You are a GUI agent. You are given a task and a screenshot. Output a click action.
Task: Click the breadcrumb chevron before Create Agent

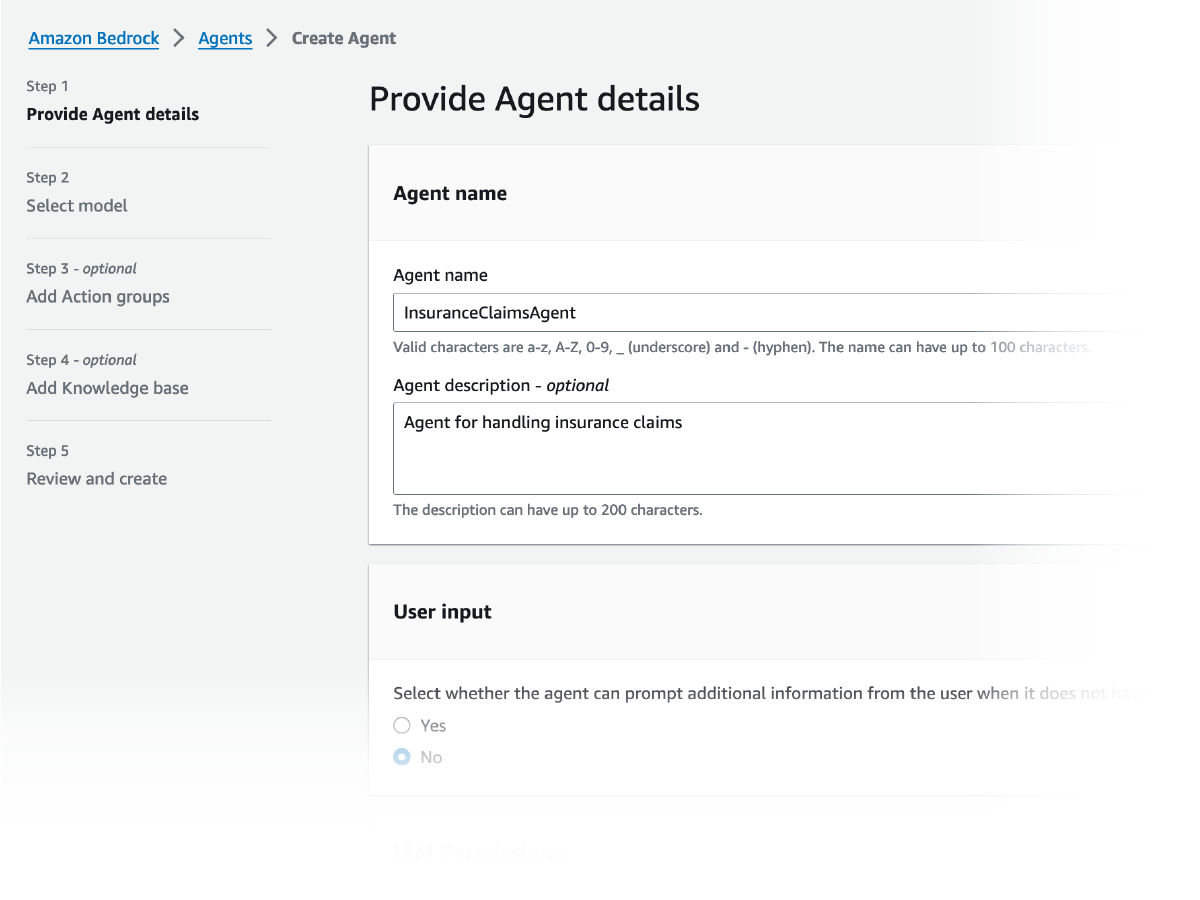pyautogui.click(x=269, y=38)
